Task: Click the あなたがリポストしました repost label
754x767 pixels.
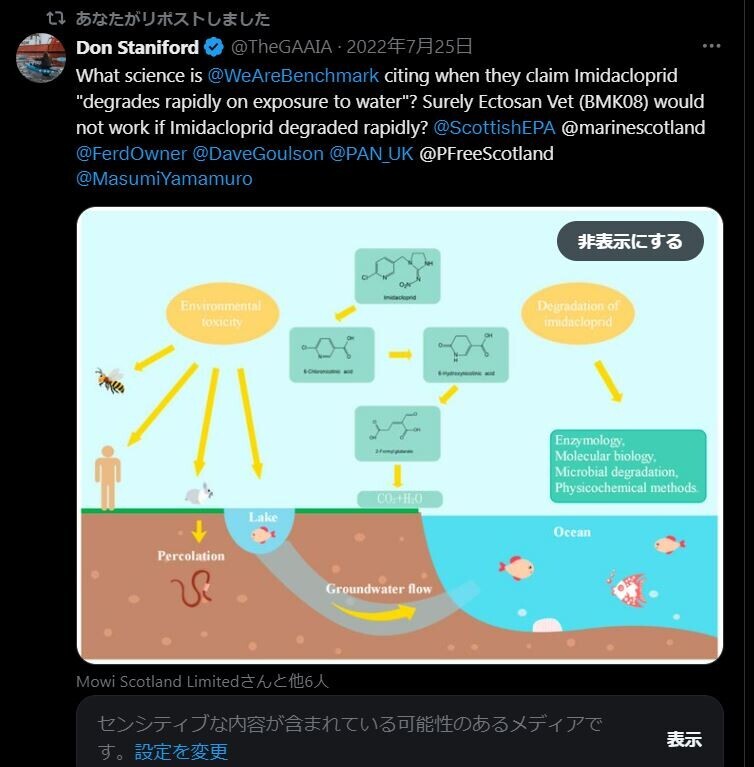Action: point(172,19)
